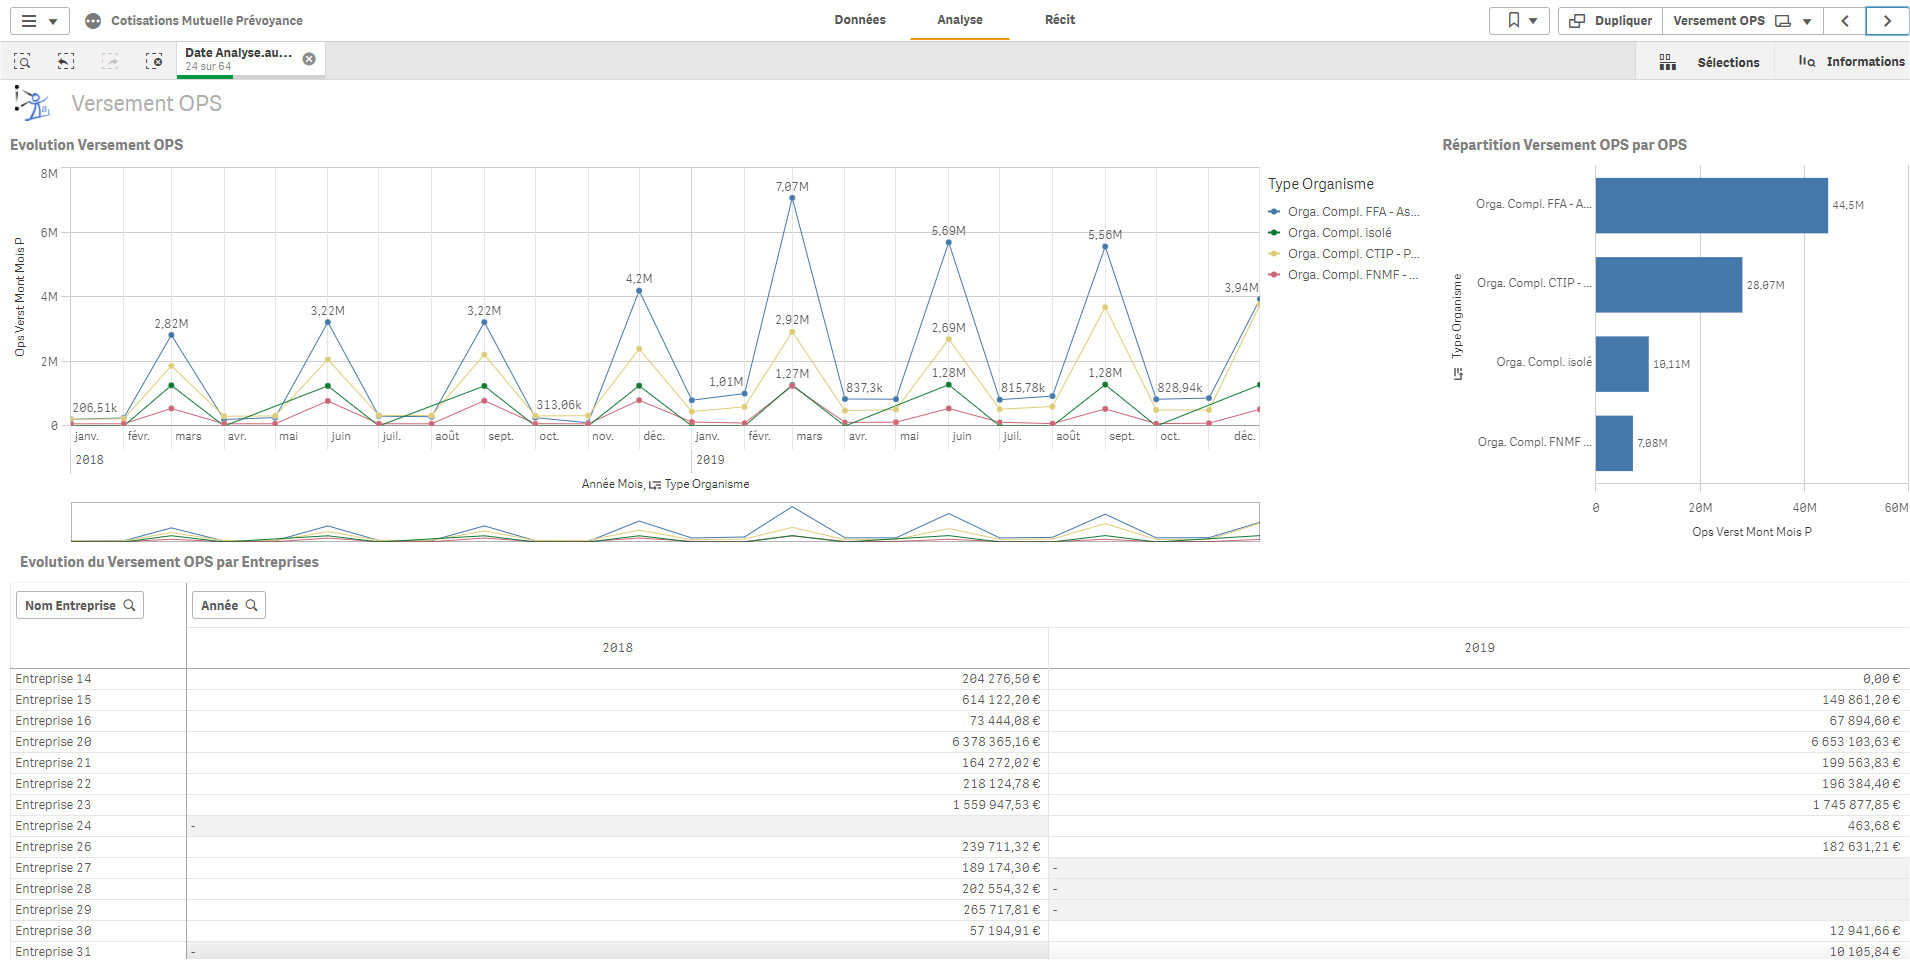Click the app options ellipsis icon
Viewport: 1910px width, 965px height.
click(x=93, y=21)
